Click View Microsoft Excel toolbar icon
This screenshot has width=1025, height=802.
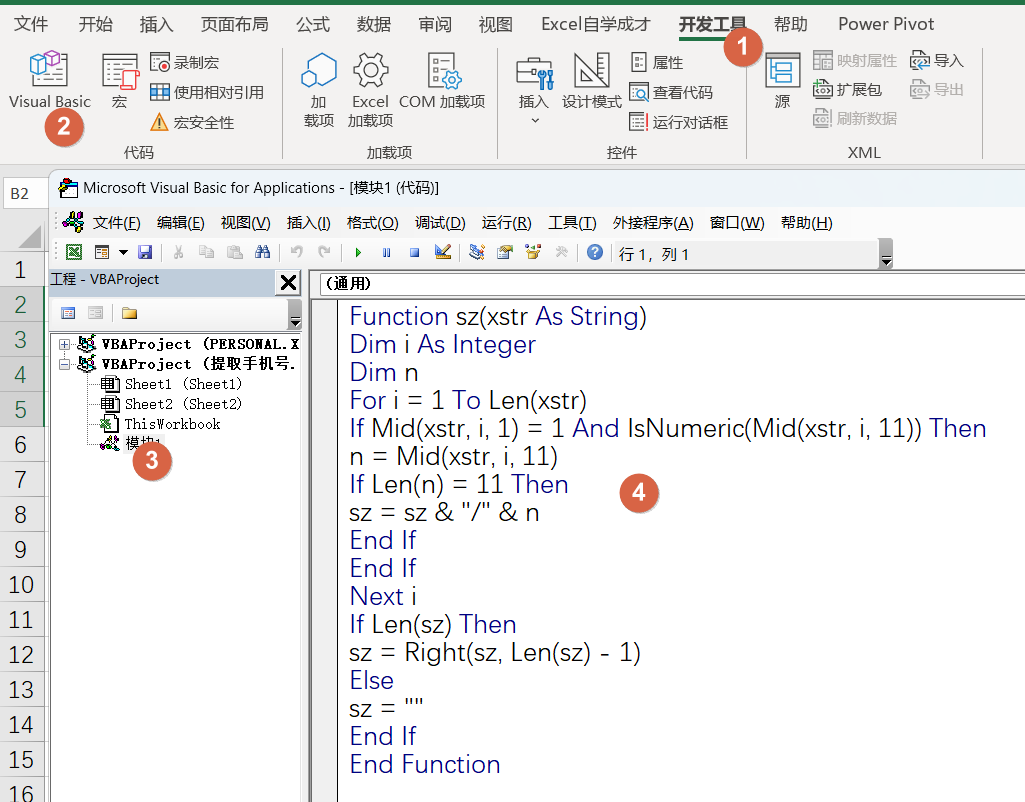tap(74, 252)
